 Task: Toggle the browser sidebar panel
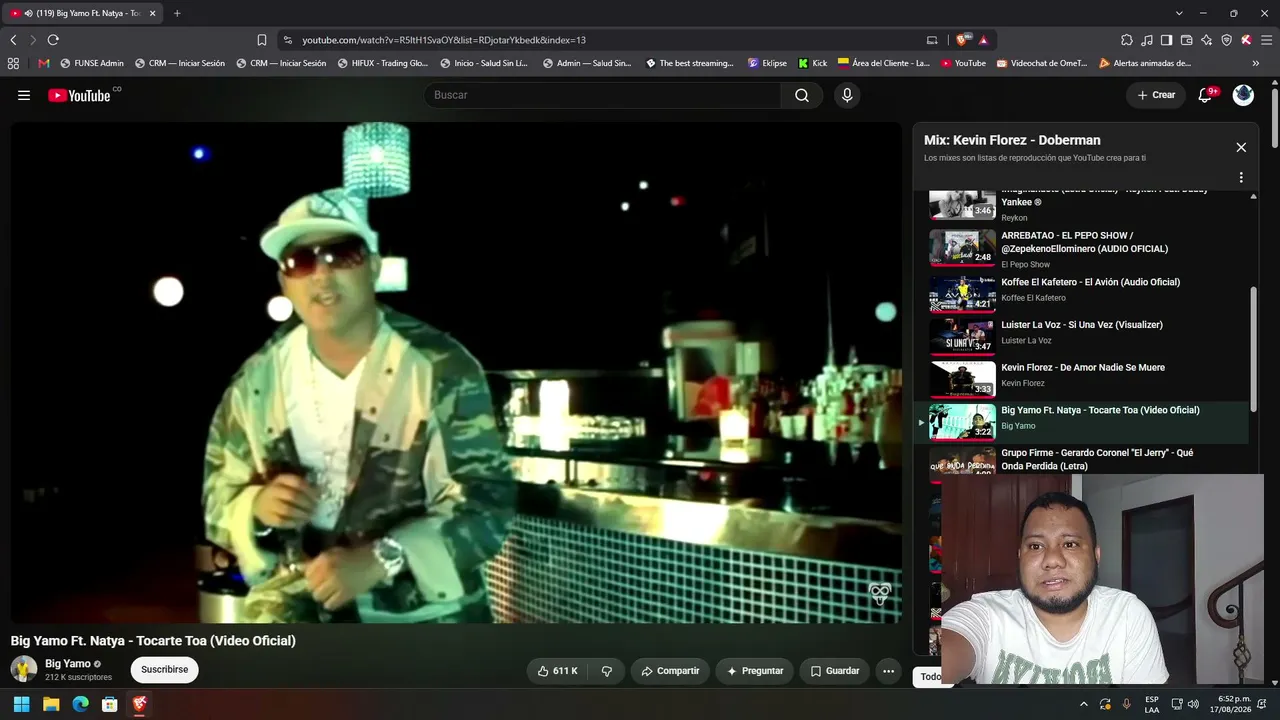[x=1166, y=40]
